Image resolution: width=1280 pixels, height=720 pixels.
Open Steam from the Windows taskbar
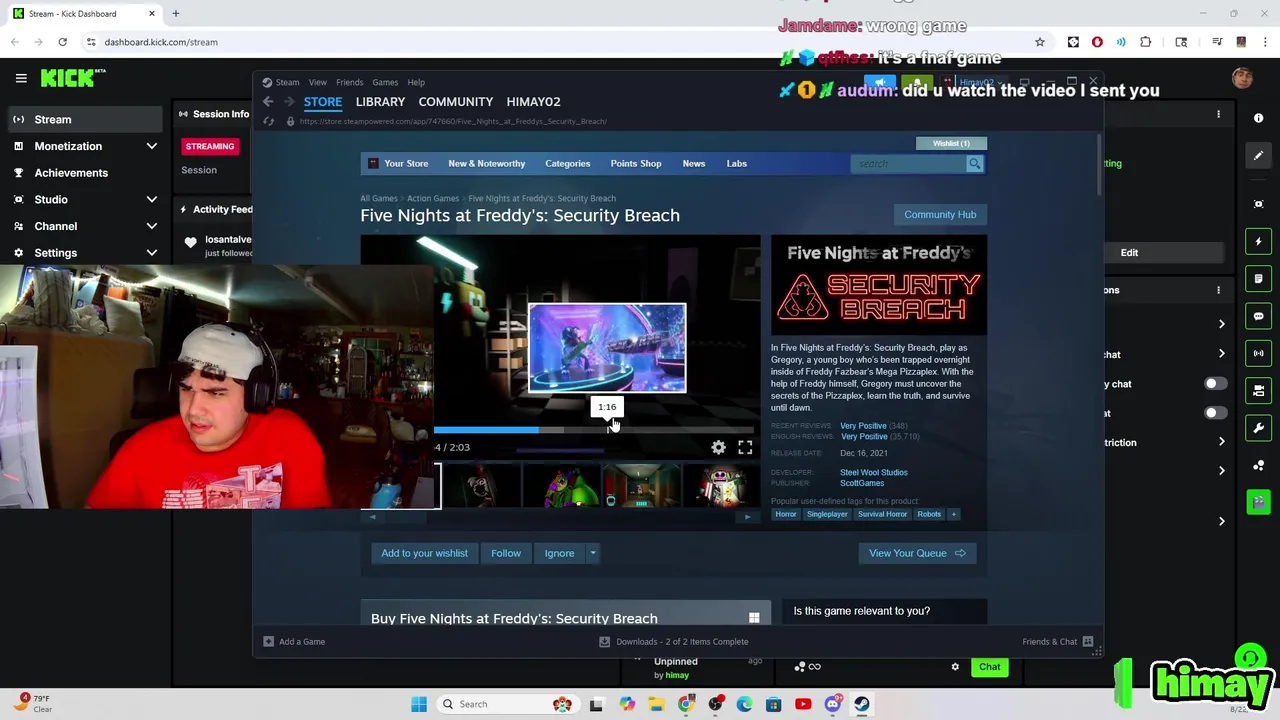861,704
